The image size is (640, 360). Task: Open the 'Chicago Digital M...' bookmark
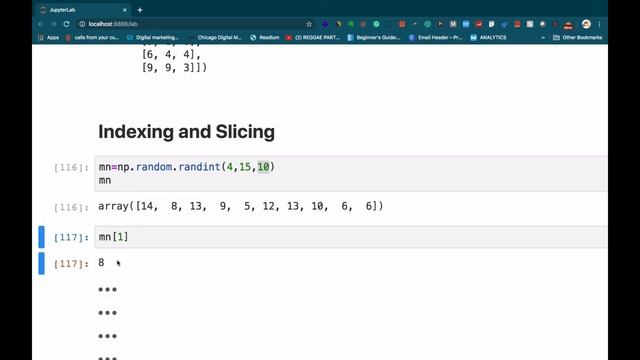pyautogui.click(x=215, y=38)
